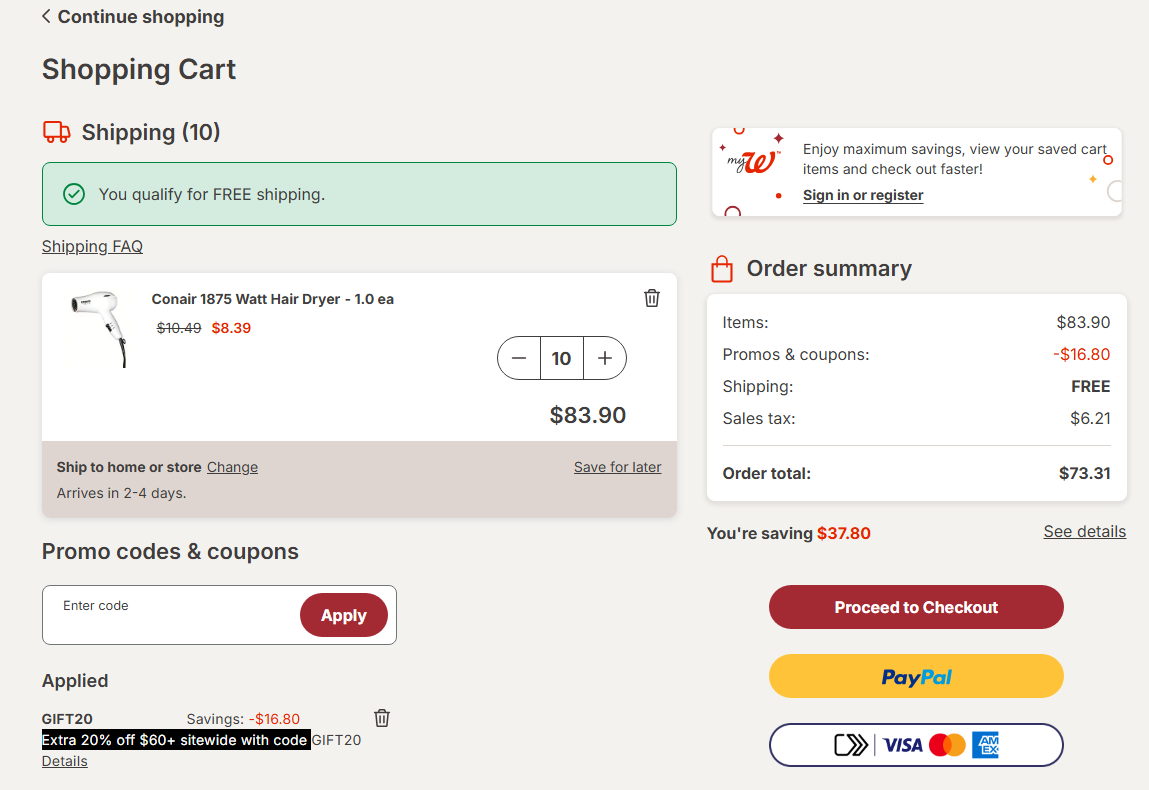Decrease hair dryer quantity with minus button

pyautogui.click(x=519, y=358)
